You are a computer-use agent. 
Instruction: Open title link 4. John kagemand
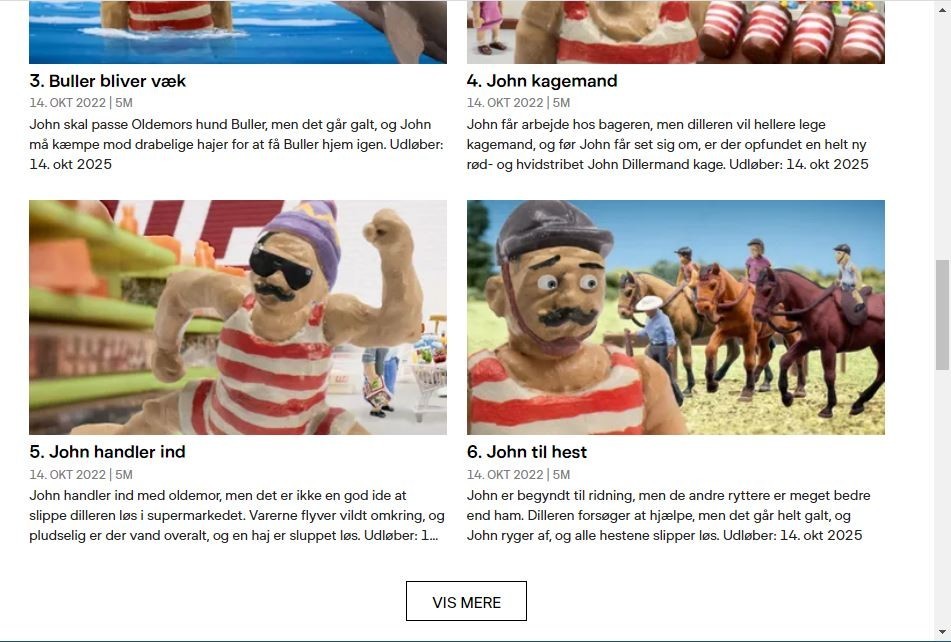542,81
